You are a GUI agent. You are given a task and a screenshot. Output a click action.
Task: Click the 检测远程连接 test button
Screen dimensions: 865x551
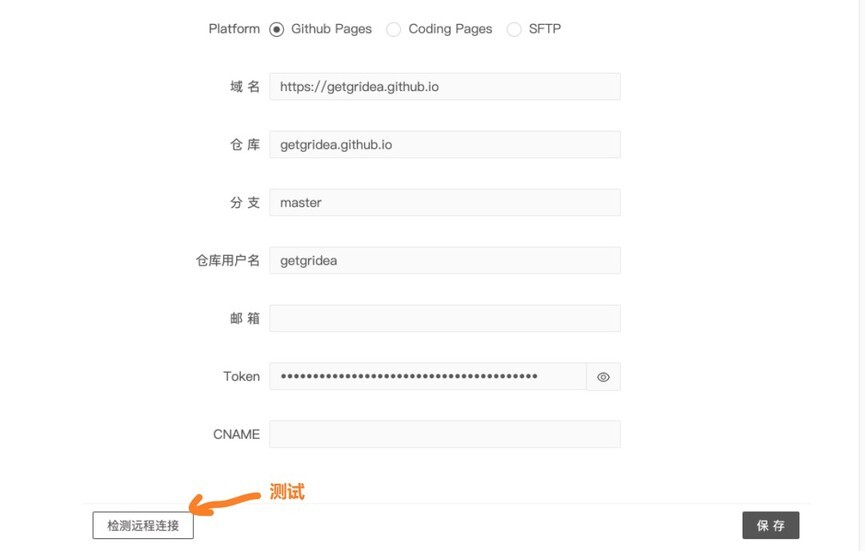click(143, 525)
